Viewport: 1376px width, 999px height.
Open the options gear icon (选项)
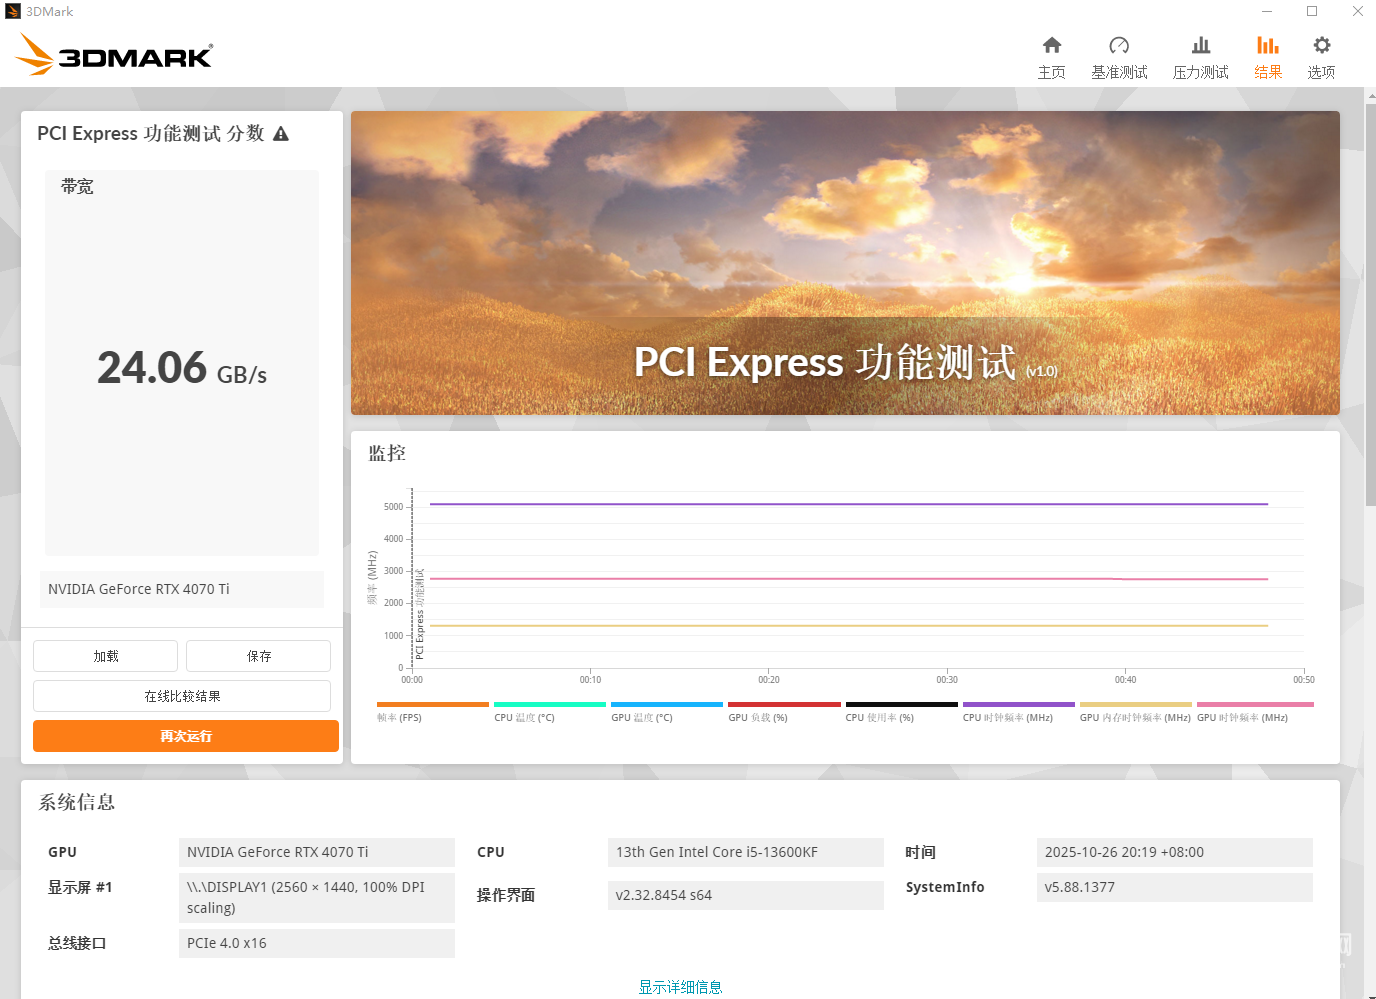(1321, 46)
